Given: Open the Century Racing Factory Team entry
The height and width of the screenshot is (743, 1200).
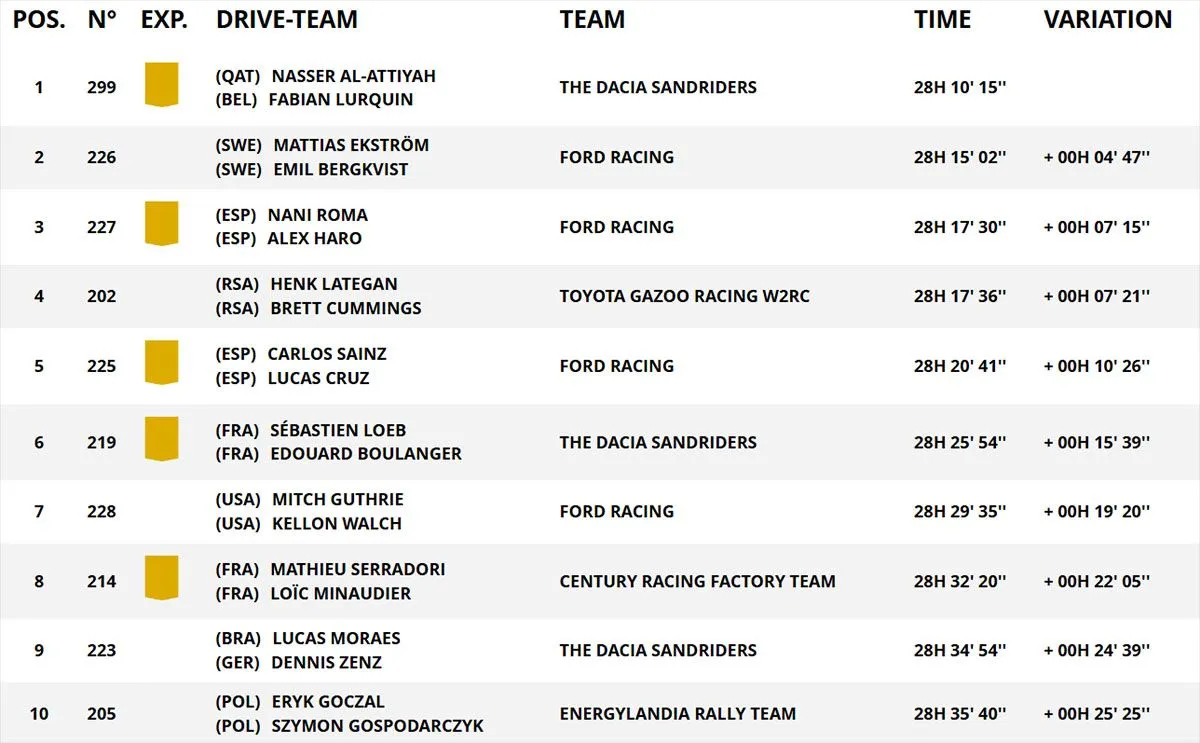Looking at the screenshot, I should (697, 581).
